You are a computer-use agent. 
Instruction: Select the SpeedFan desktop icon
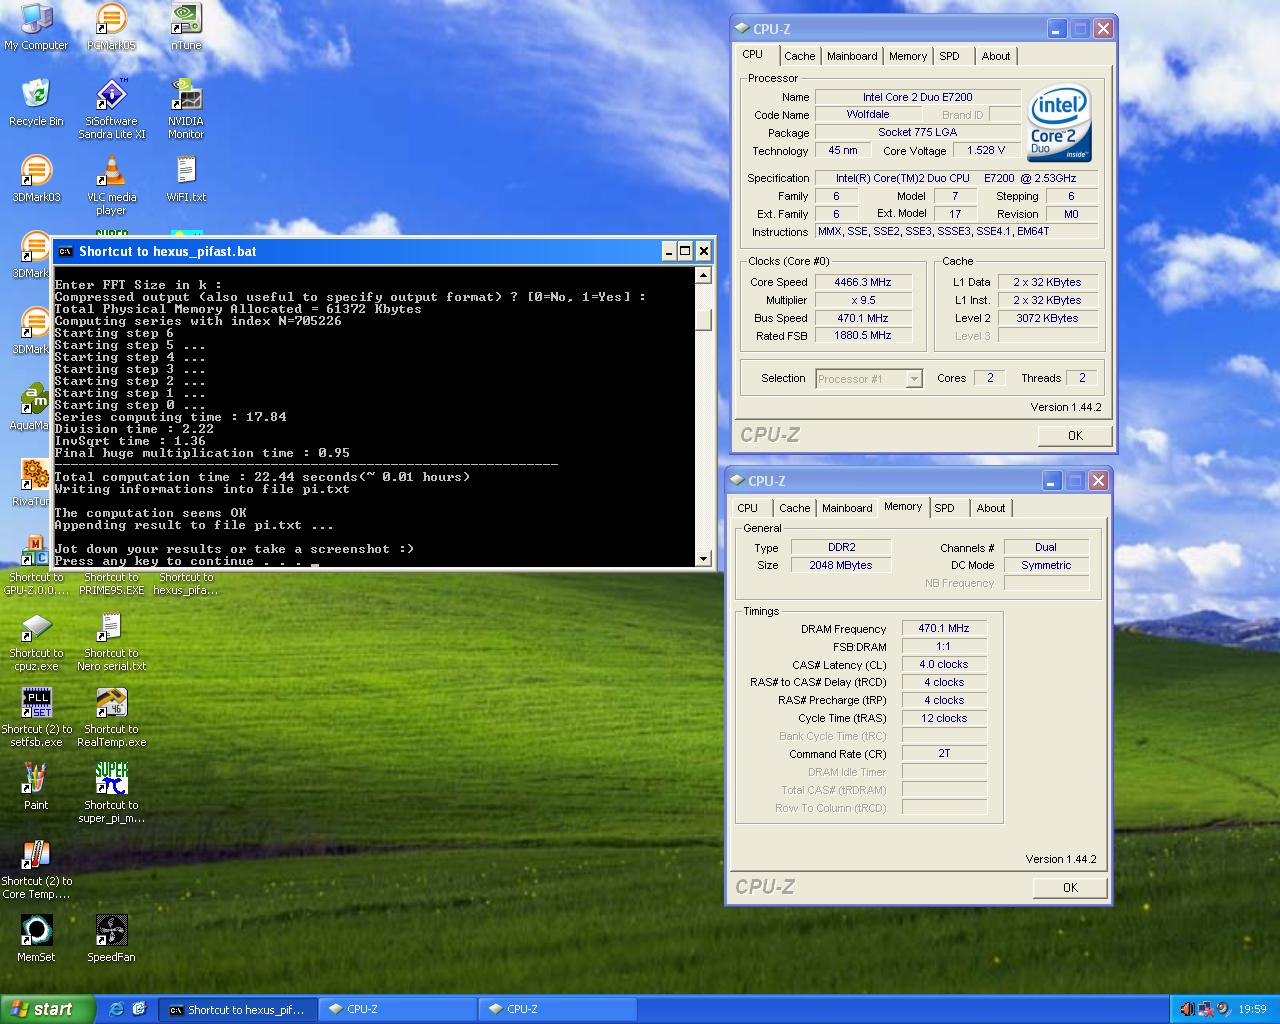111,939
